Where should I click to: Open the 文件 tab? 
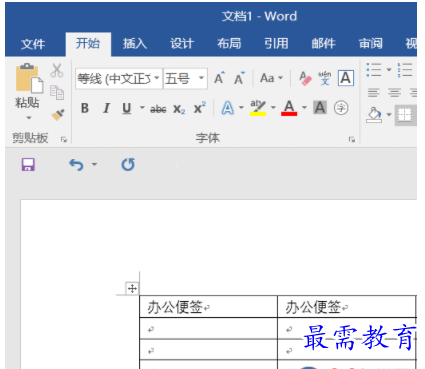click(x=33, y=44)
